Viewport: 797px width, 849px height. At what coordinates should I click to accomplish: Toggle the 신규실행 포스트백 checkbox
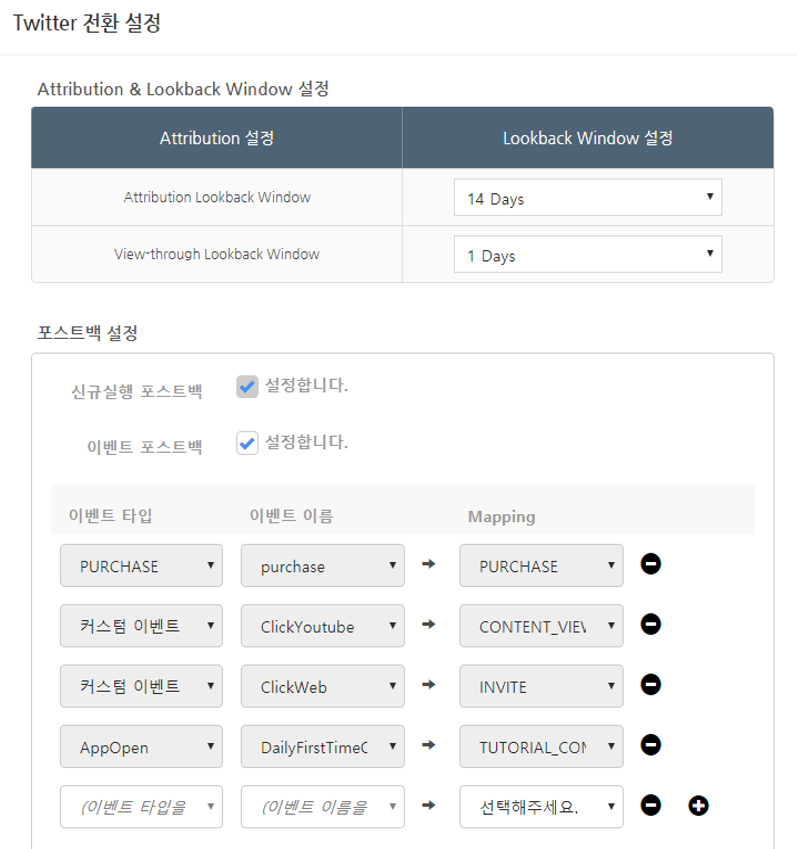pos(247,387)
